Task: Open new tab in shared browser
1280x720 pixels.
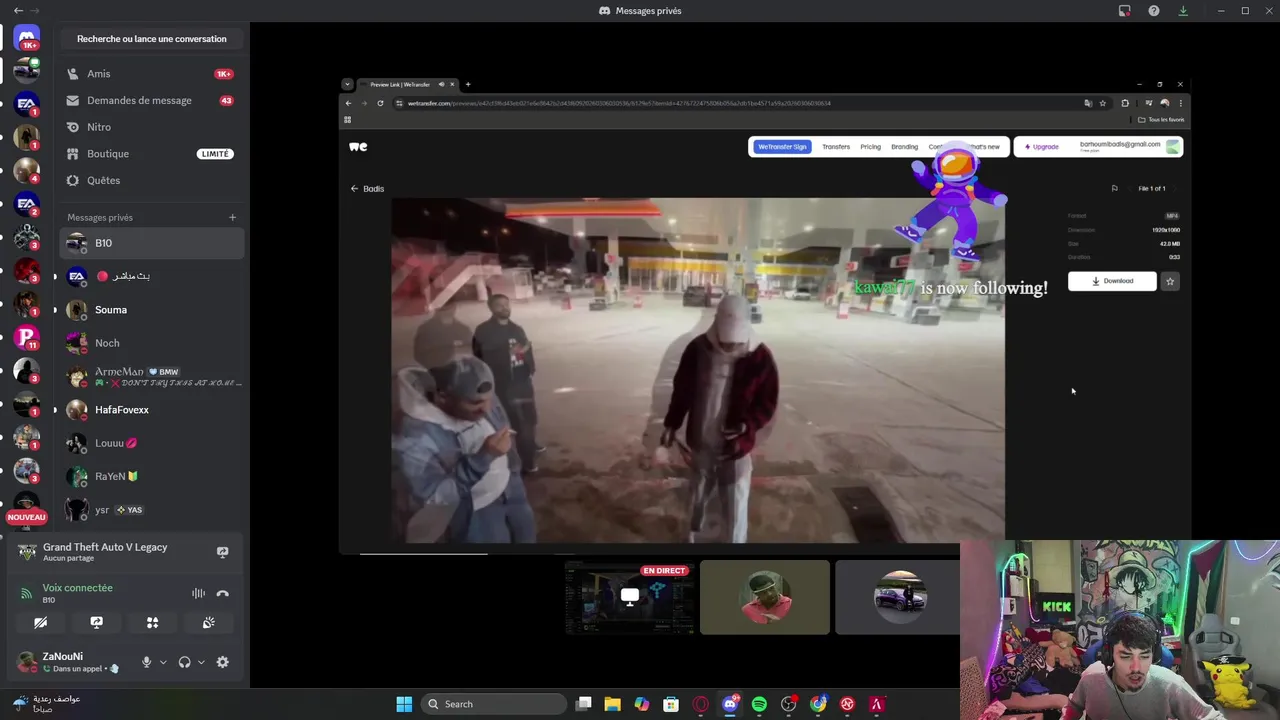Action: [x=467, y=84]
